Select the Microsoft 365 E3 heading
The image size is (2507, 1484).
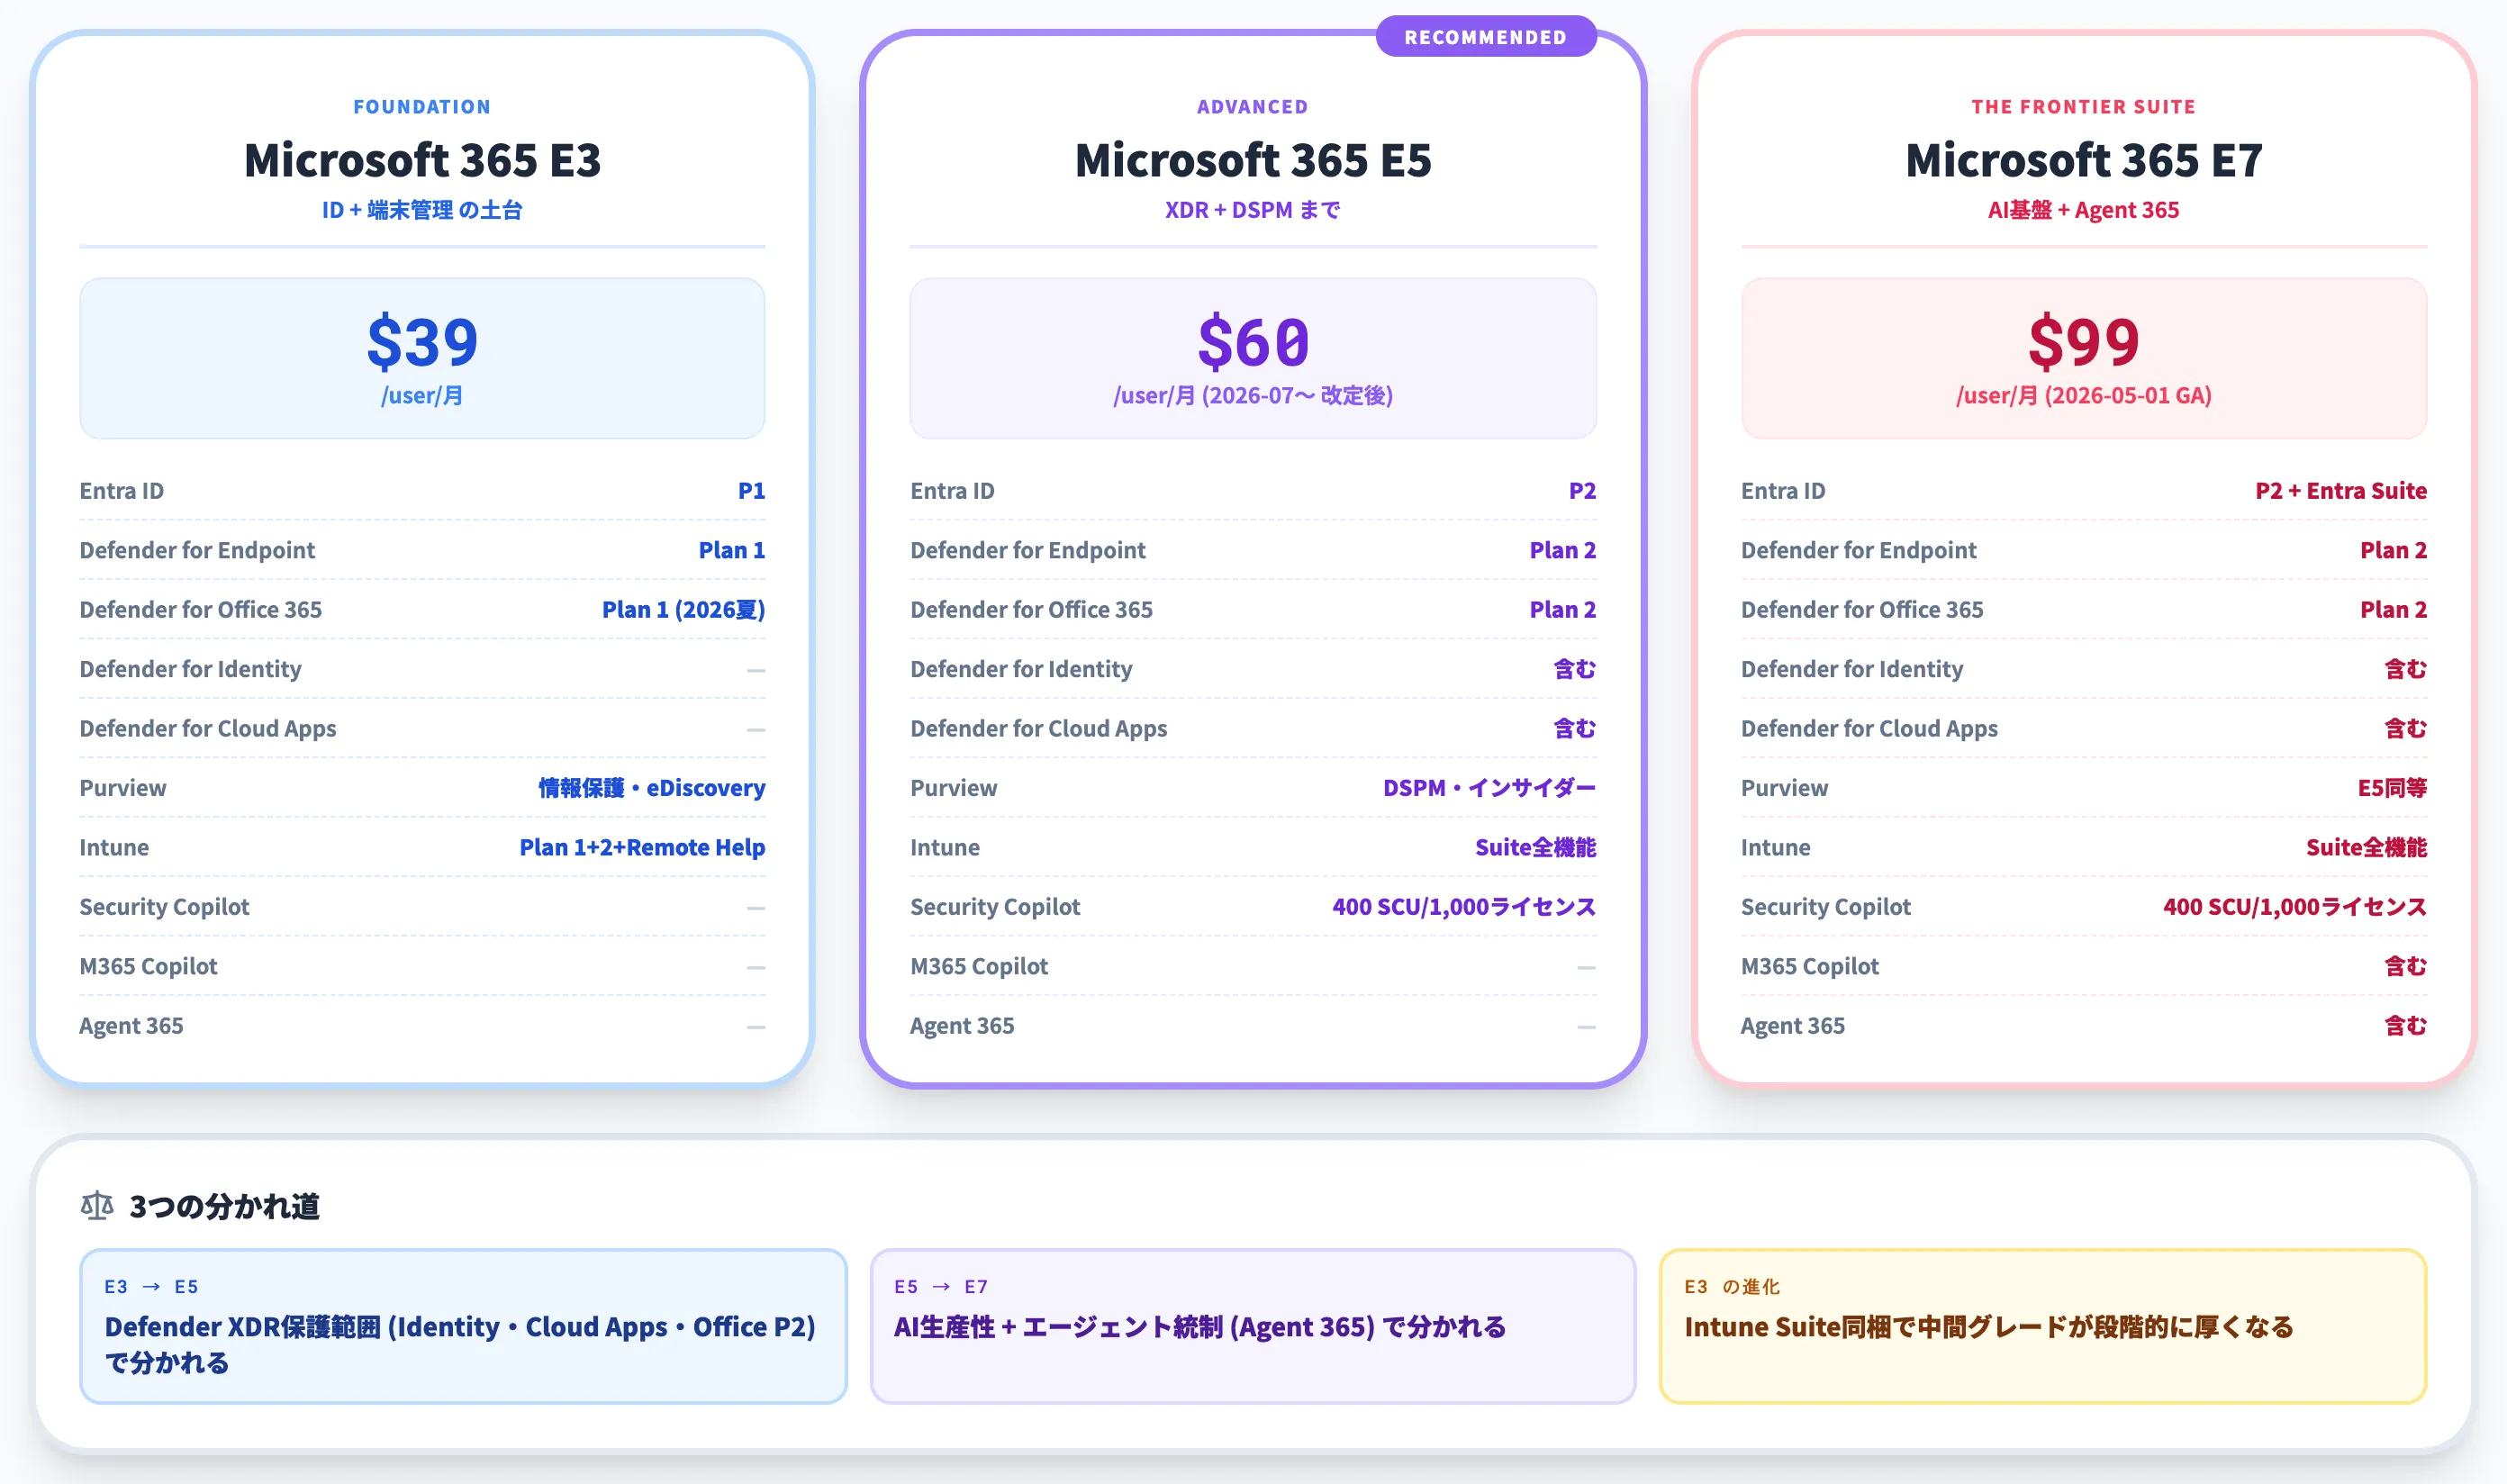(x=422, y=160)
